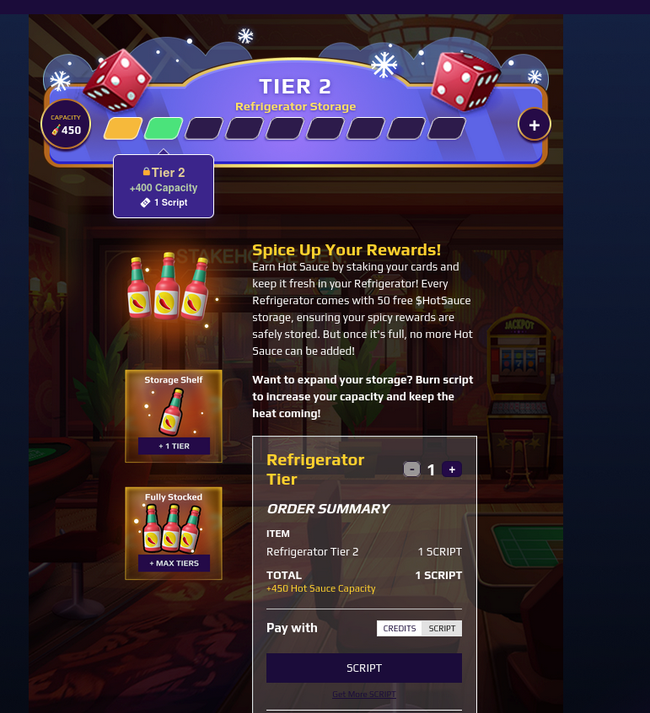The image size is (650, 713).
Task: Choose the Fully Stocked Max Tiers card
Action: pos(174,533)
